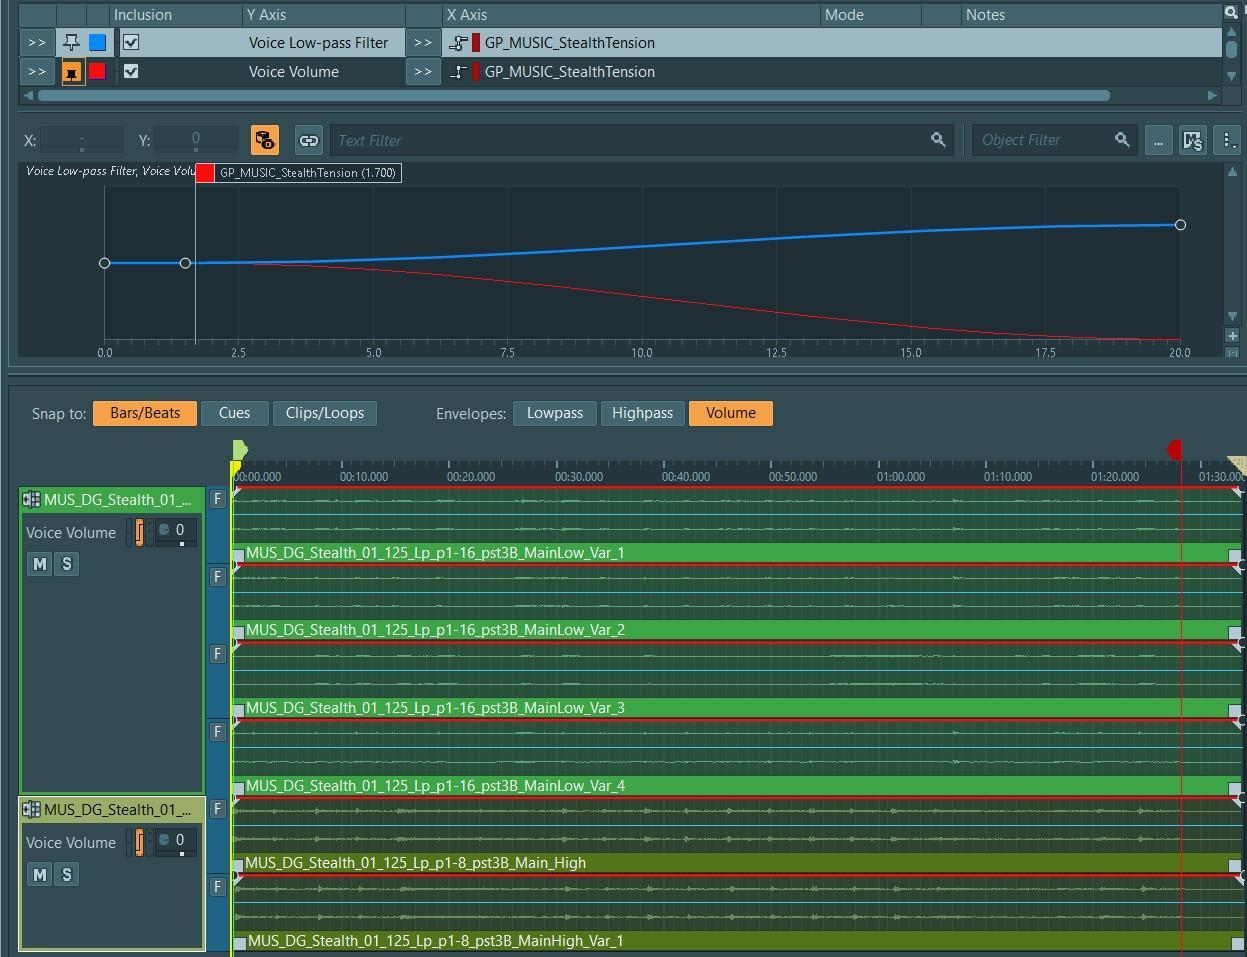Screen dimensions: 1247x957
Task: Click the left handle of MainLow_Var_1 clip
Action: click(x=239, y=555)
